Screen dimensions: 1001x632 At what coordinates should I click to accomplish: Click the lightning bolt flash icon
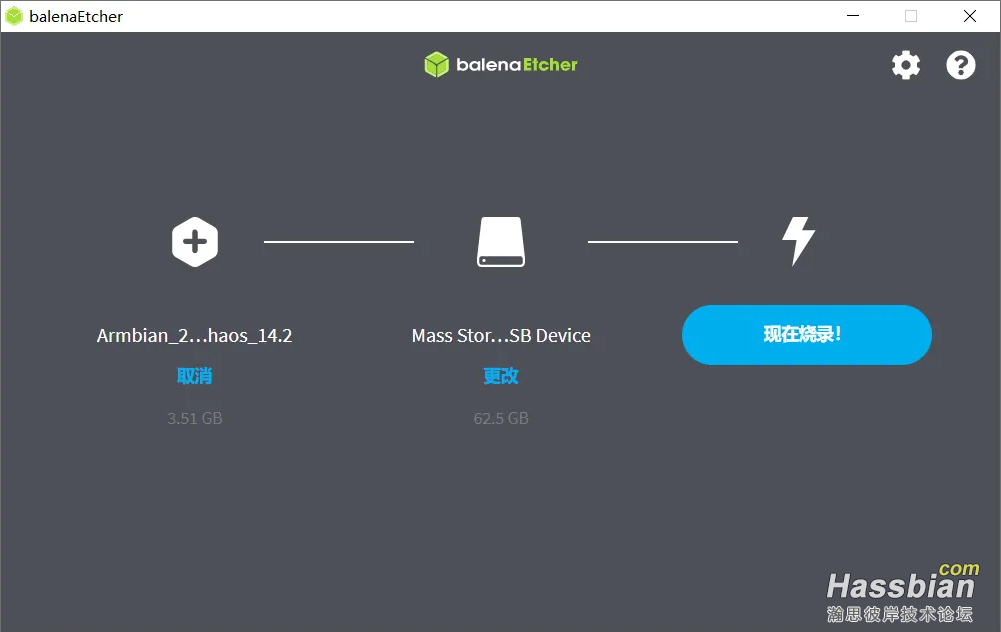(x=799, y=241)
